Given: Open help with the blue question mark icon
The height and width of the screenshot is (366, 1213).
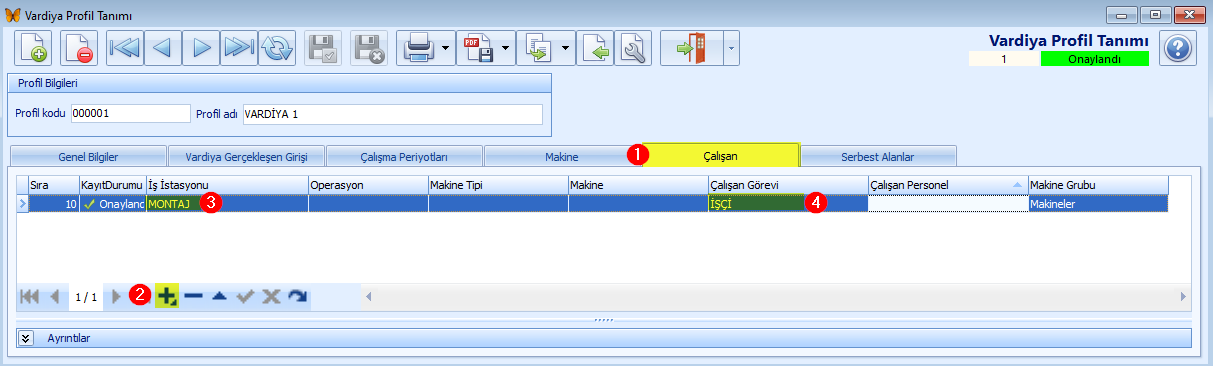Looking at the screenshot, I should click(1178, 48).
